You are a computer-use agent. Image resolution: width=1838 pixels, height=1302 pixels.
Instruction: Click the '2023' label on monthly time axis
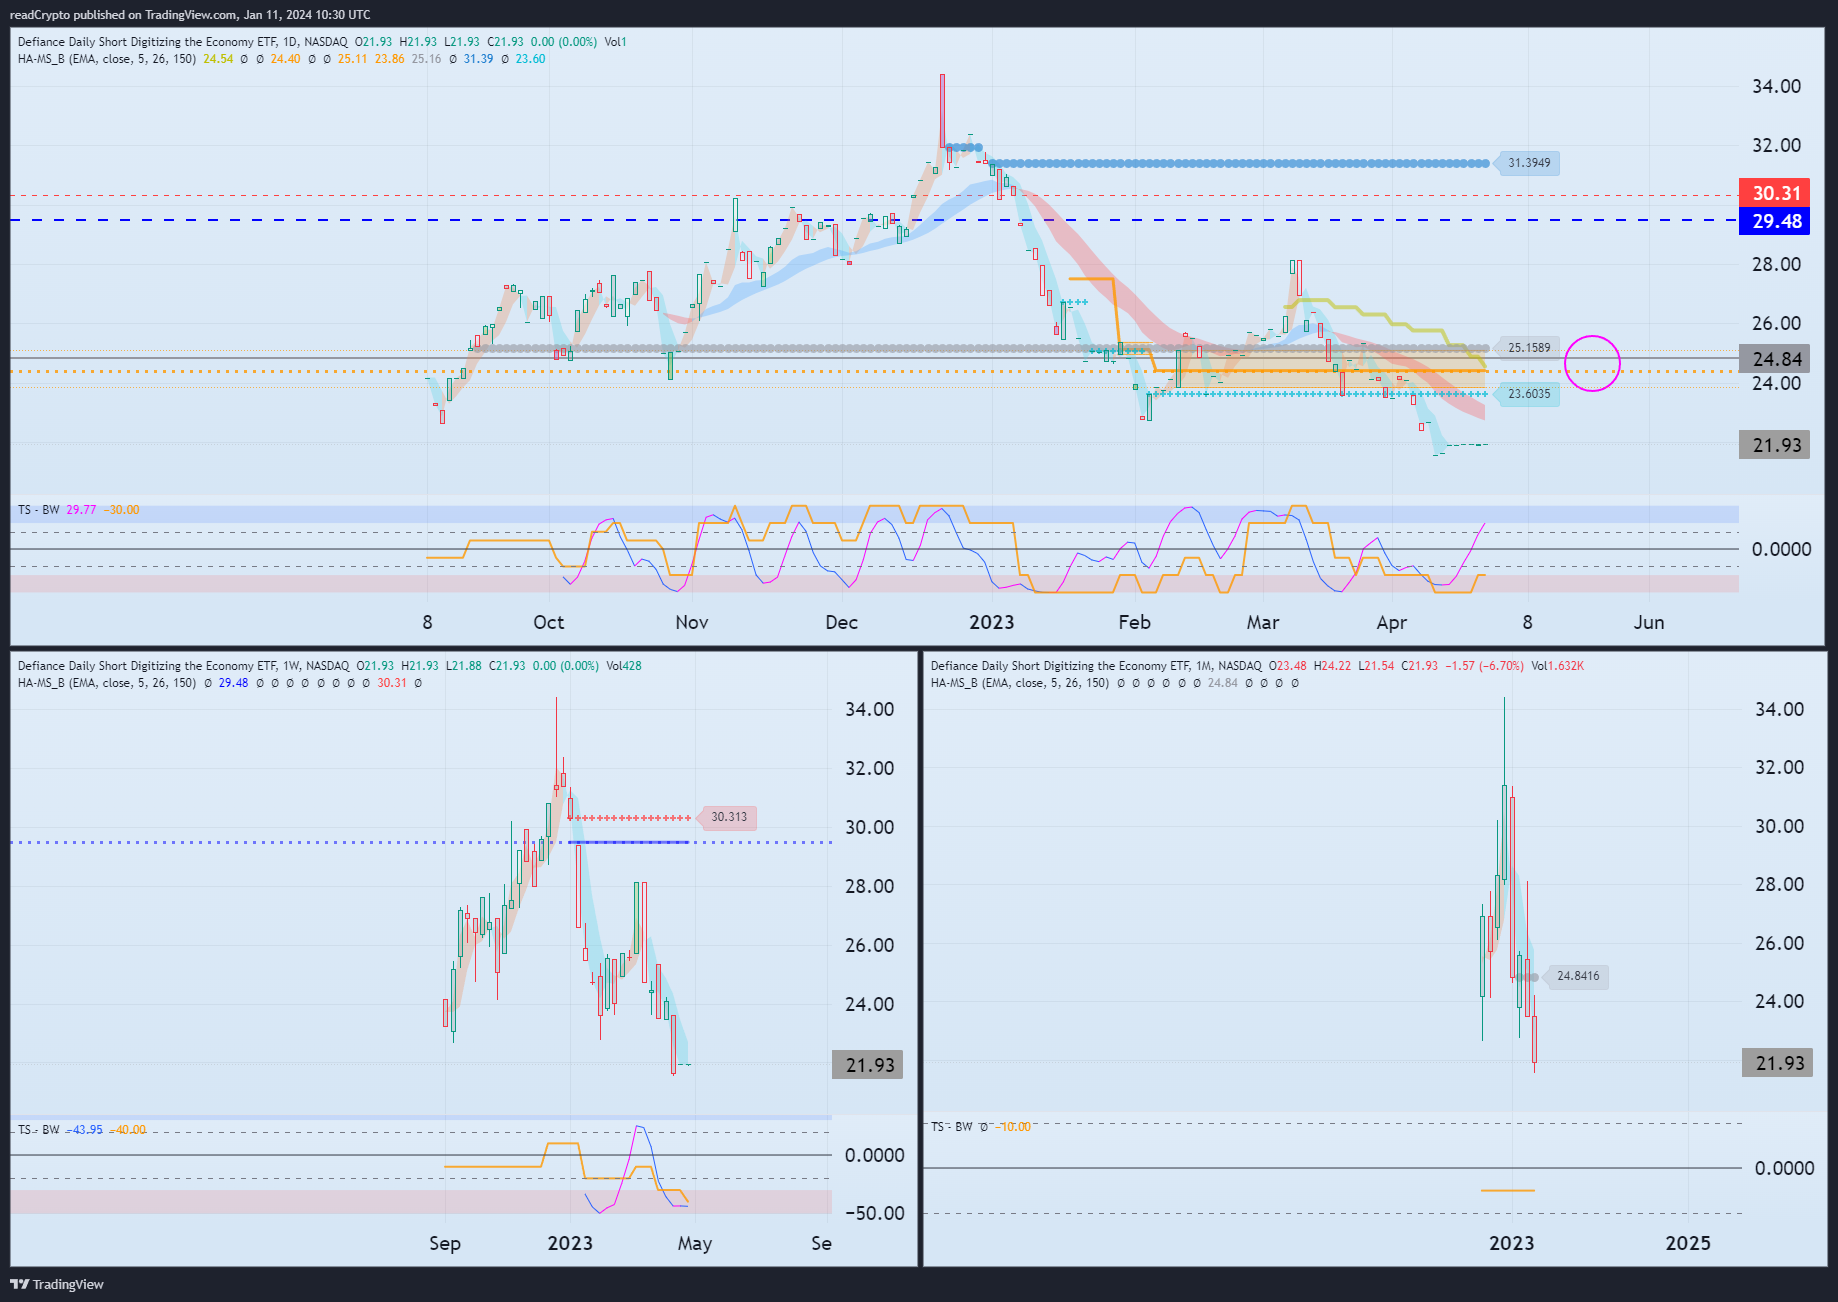click(x=1512, y=1243)
